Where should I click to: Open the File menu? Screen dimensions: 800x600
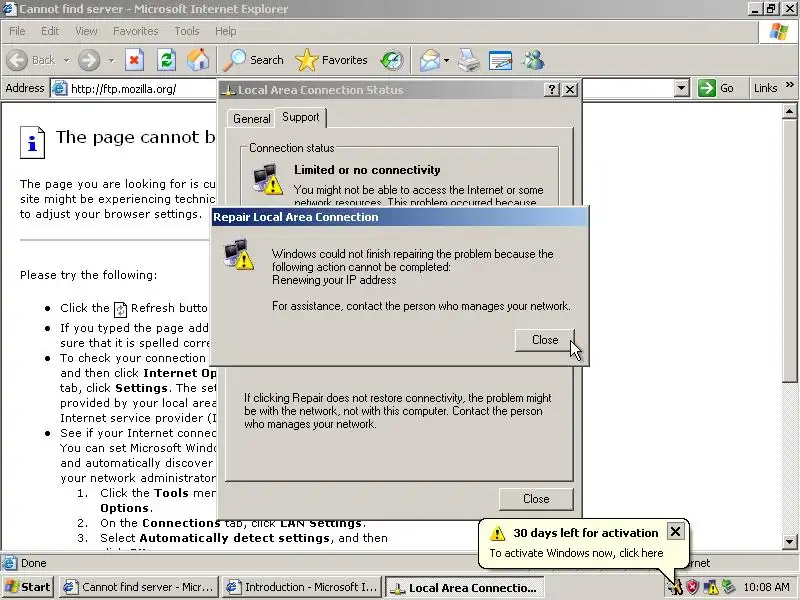pyautogui.click(x=17, y=31)
